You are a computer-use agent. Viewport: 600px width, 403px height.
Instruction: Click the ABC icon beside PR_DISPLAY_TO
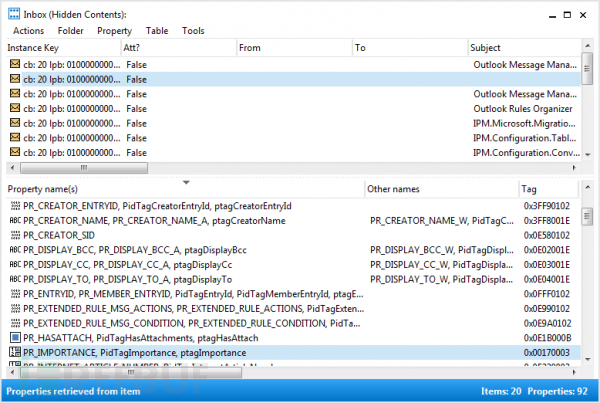(14, 279)
